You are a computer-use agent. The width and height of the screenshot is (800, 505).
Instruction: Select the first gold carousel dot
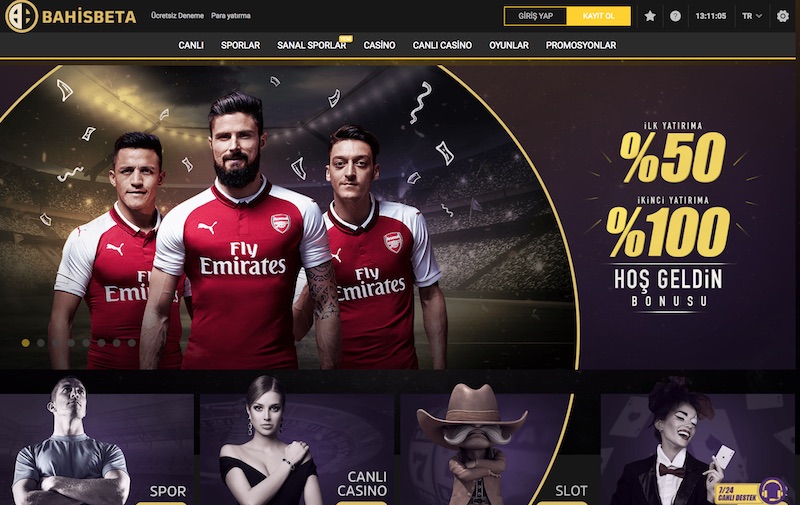[26, 343]
